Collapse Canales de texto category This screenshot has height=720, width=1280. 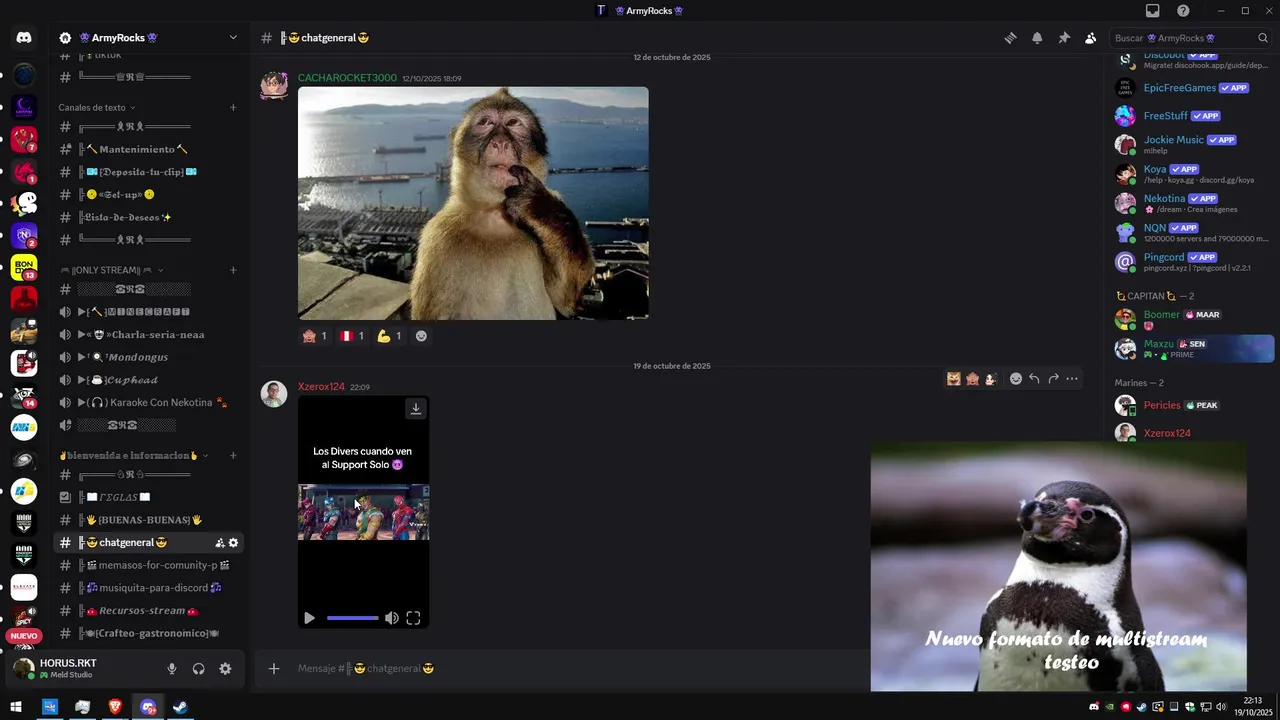97,108
